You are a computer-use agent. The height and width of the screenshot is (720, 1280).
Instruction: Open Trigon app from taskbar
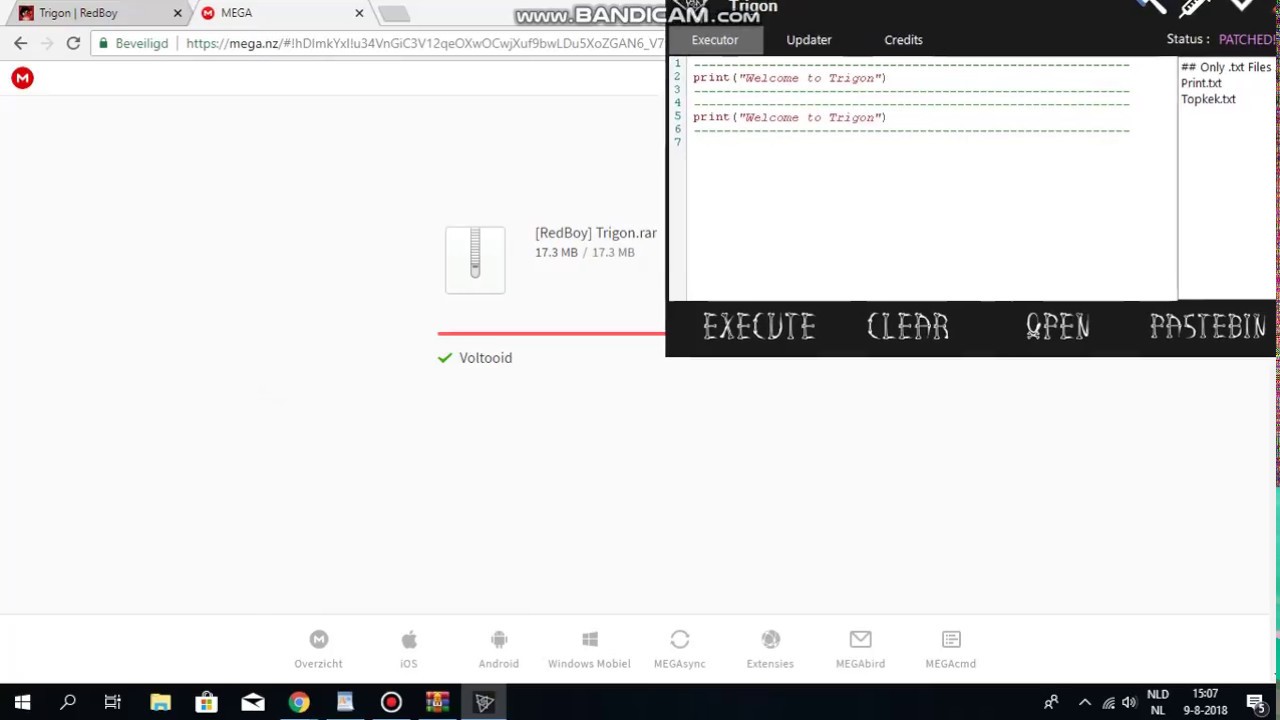point(484,702)
